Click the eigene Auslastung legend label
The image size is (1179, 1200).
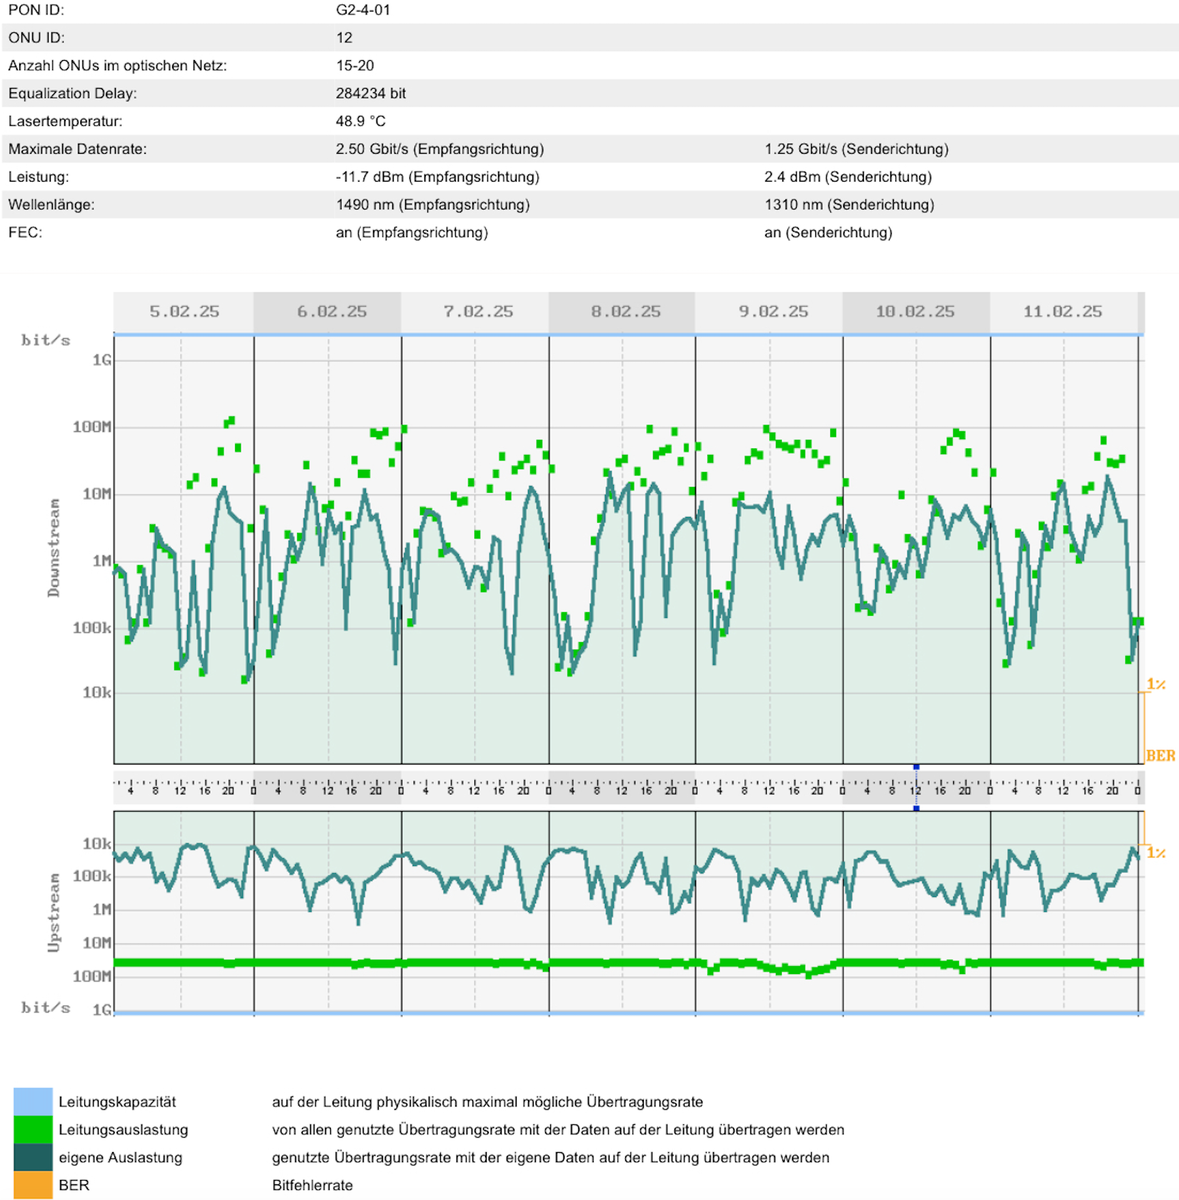[120, 1158]
